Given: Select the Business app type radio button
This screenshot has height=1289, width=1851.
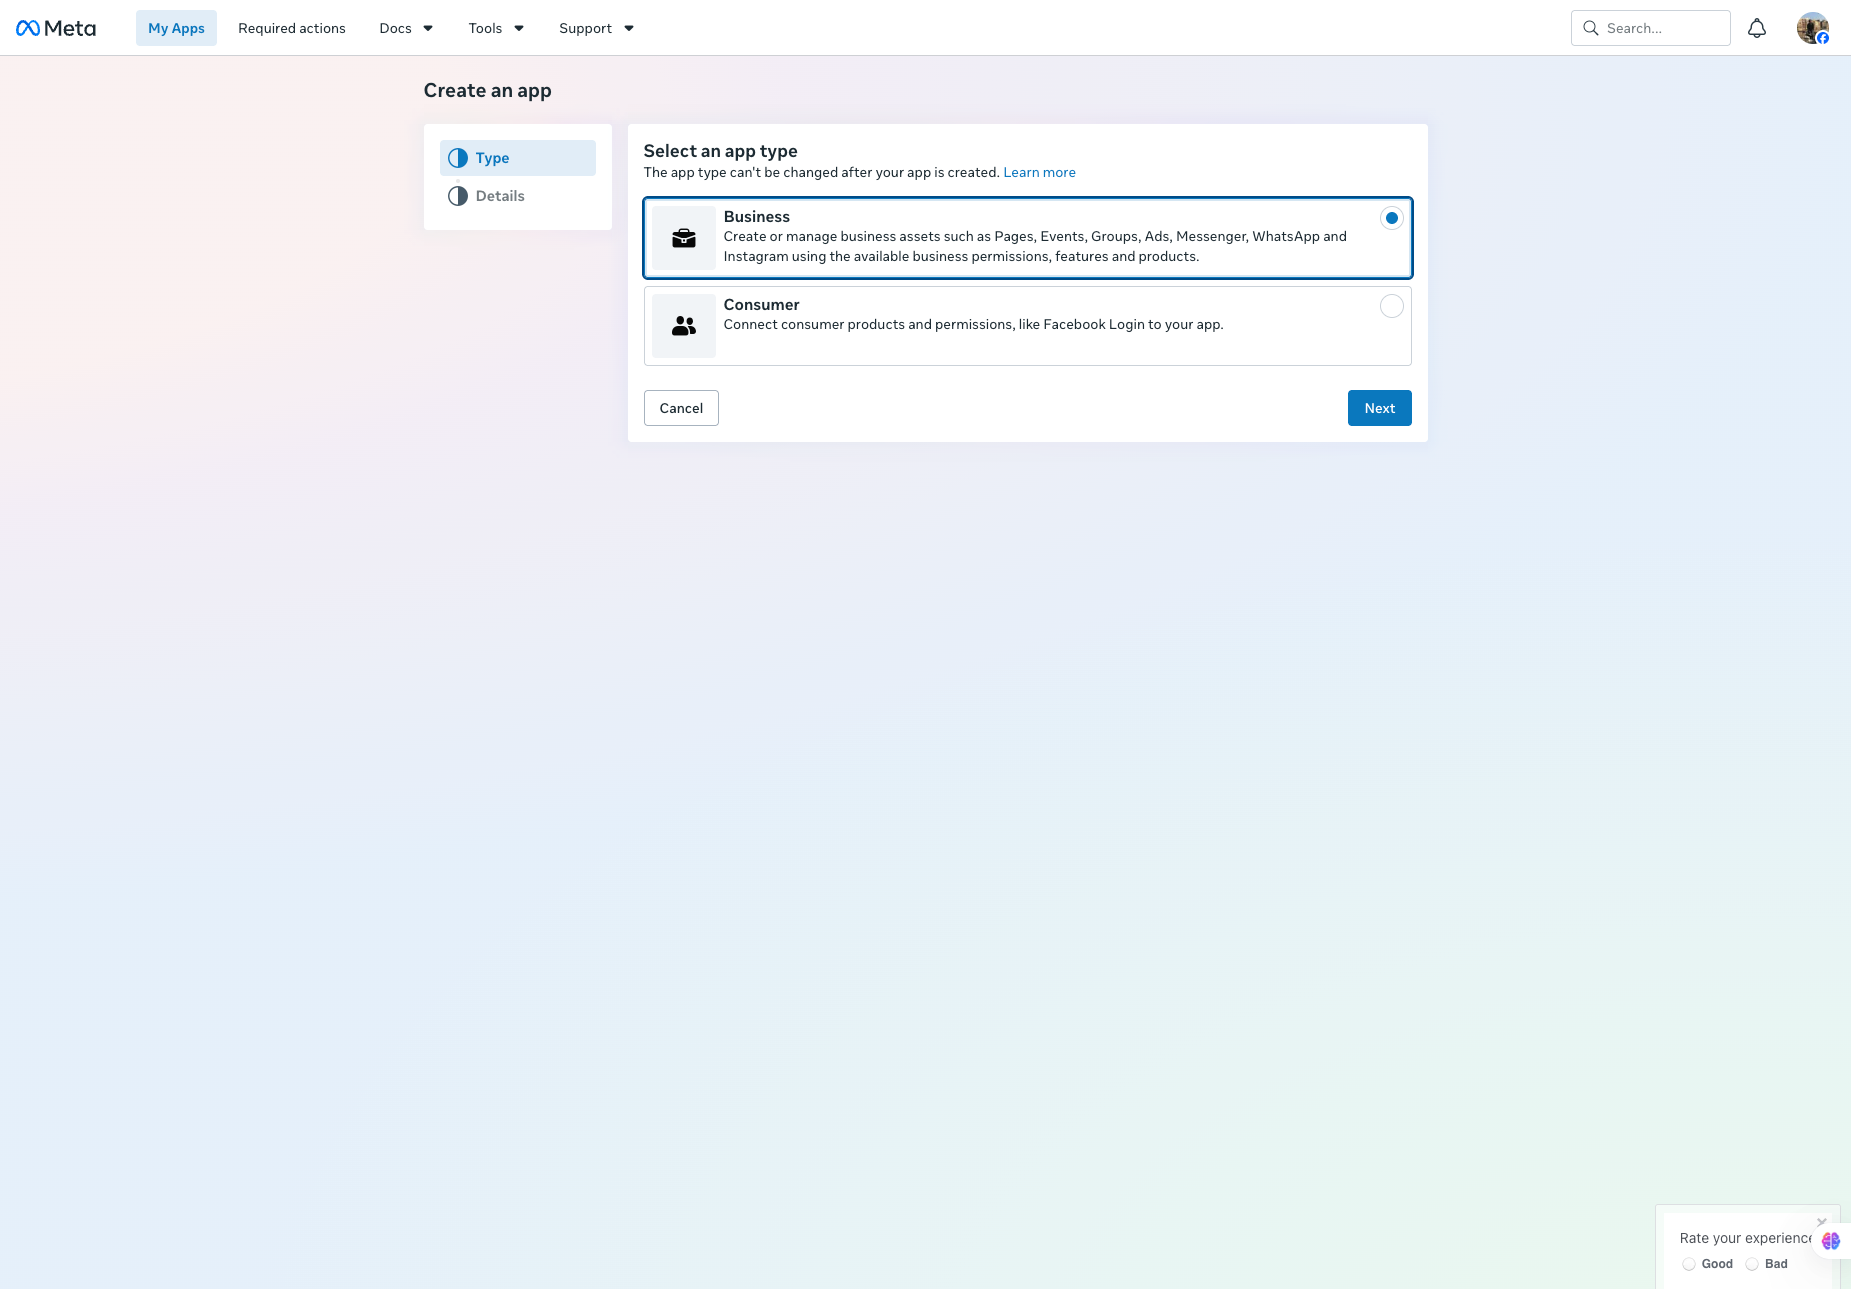Looking at the screenshot, I should click(1392, 218).
